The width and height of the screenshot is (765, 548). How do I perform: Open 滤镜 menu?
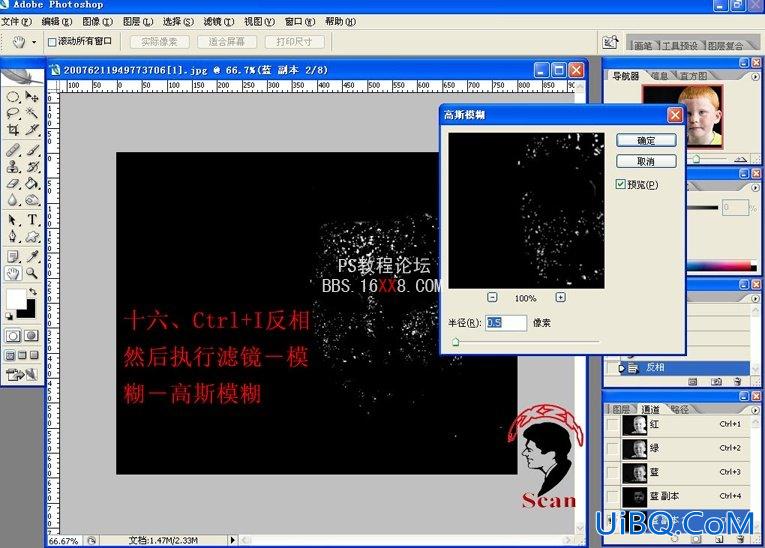(x=219, y=21)
